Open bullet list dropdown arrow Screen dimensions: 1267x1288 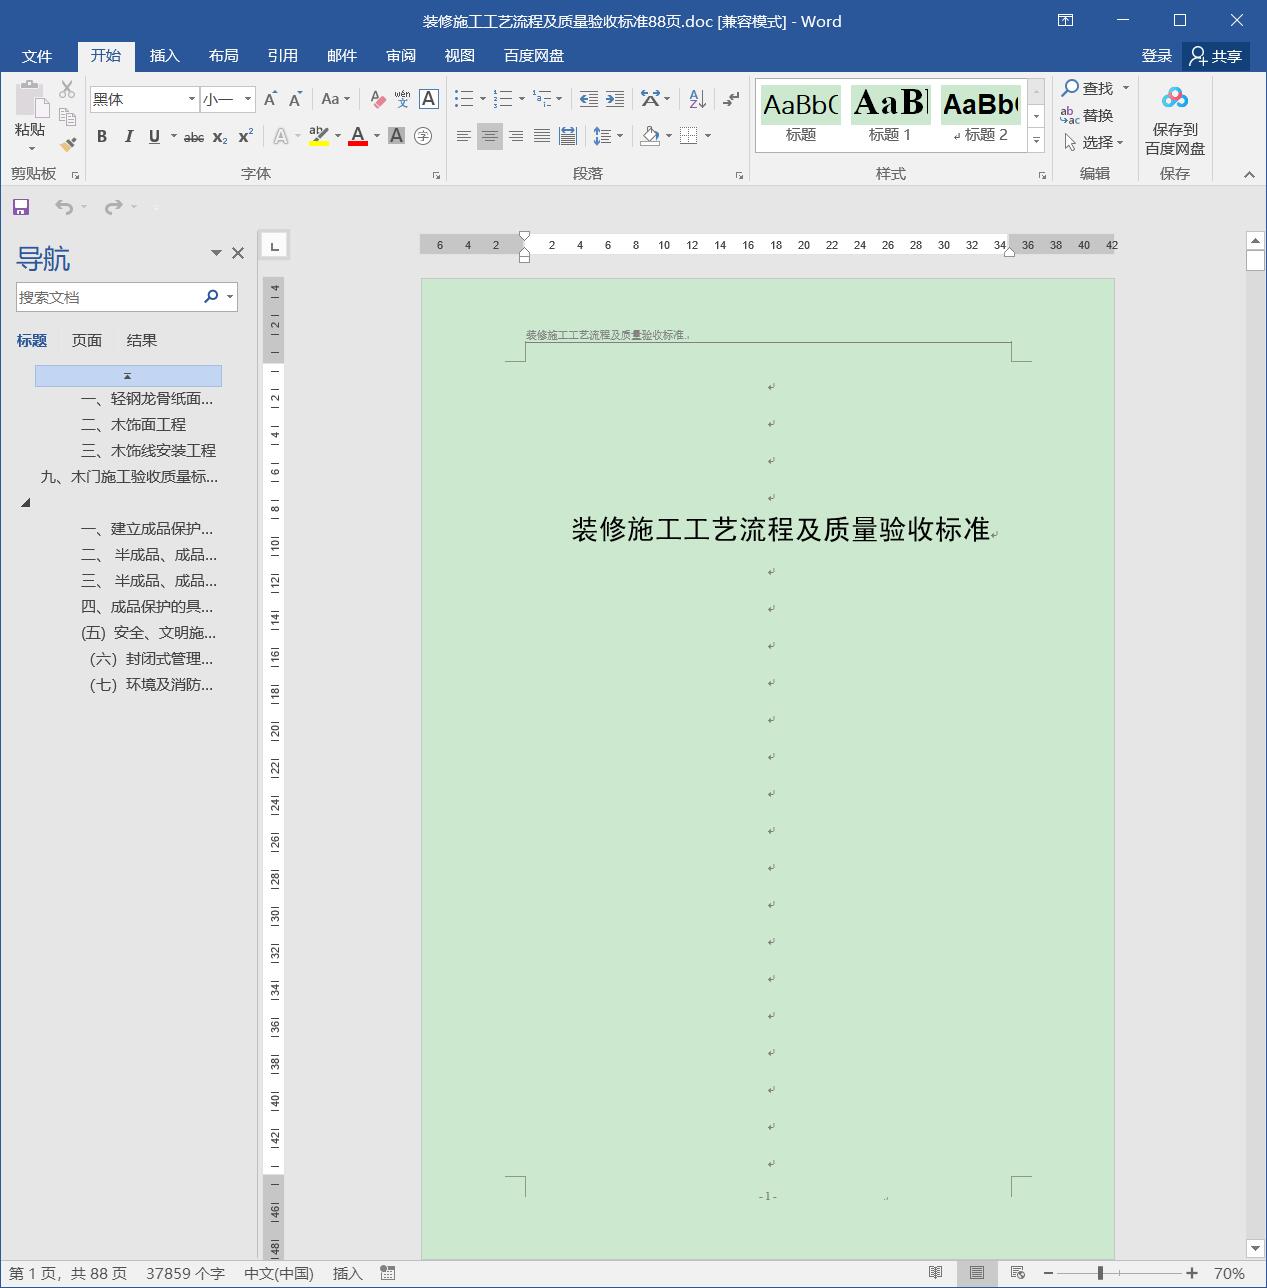[x=483, y=99]
